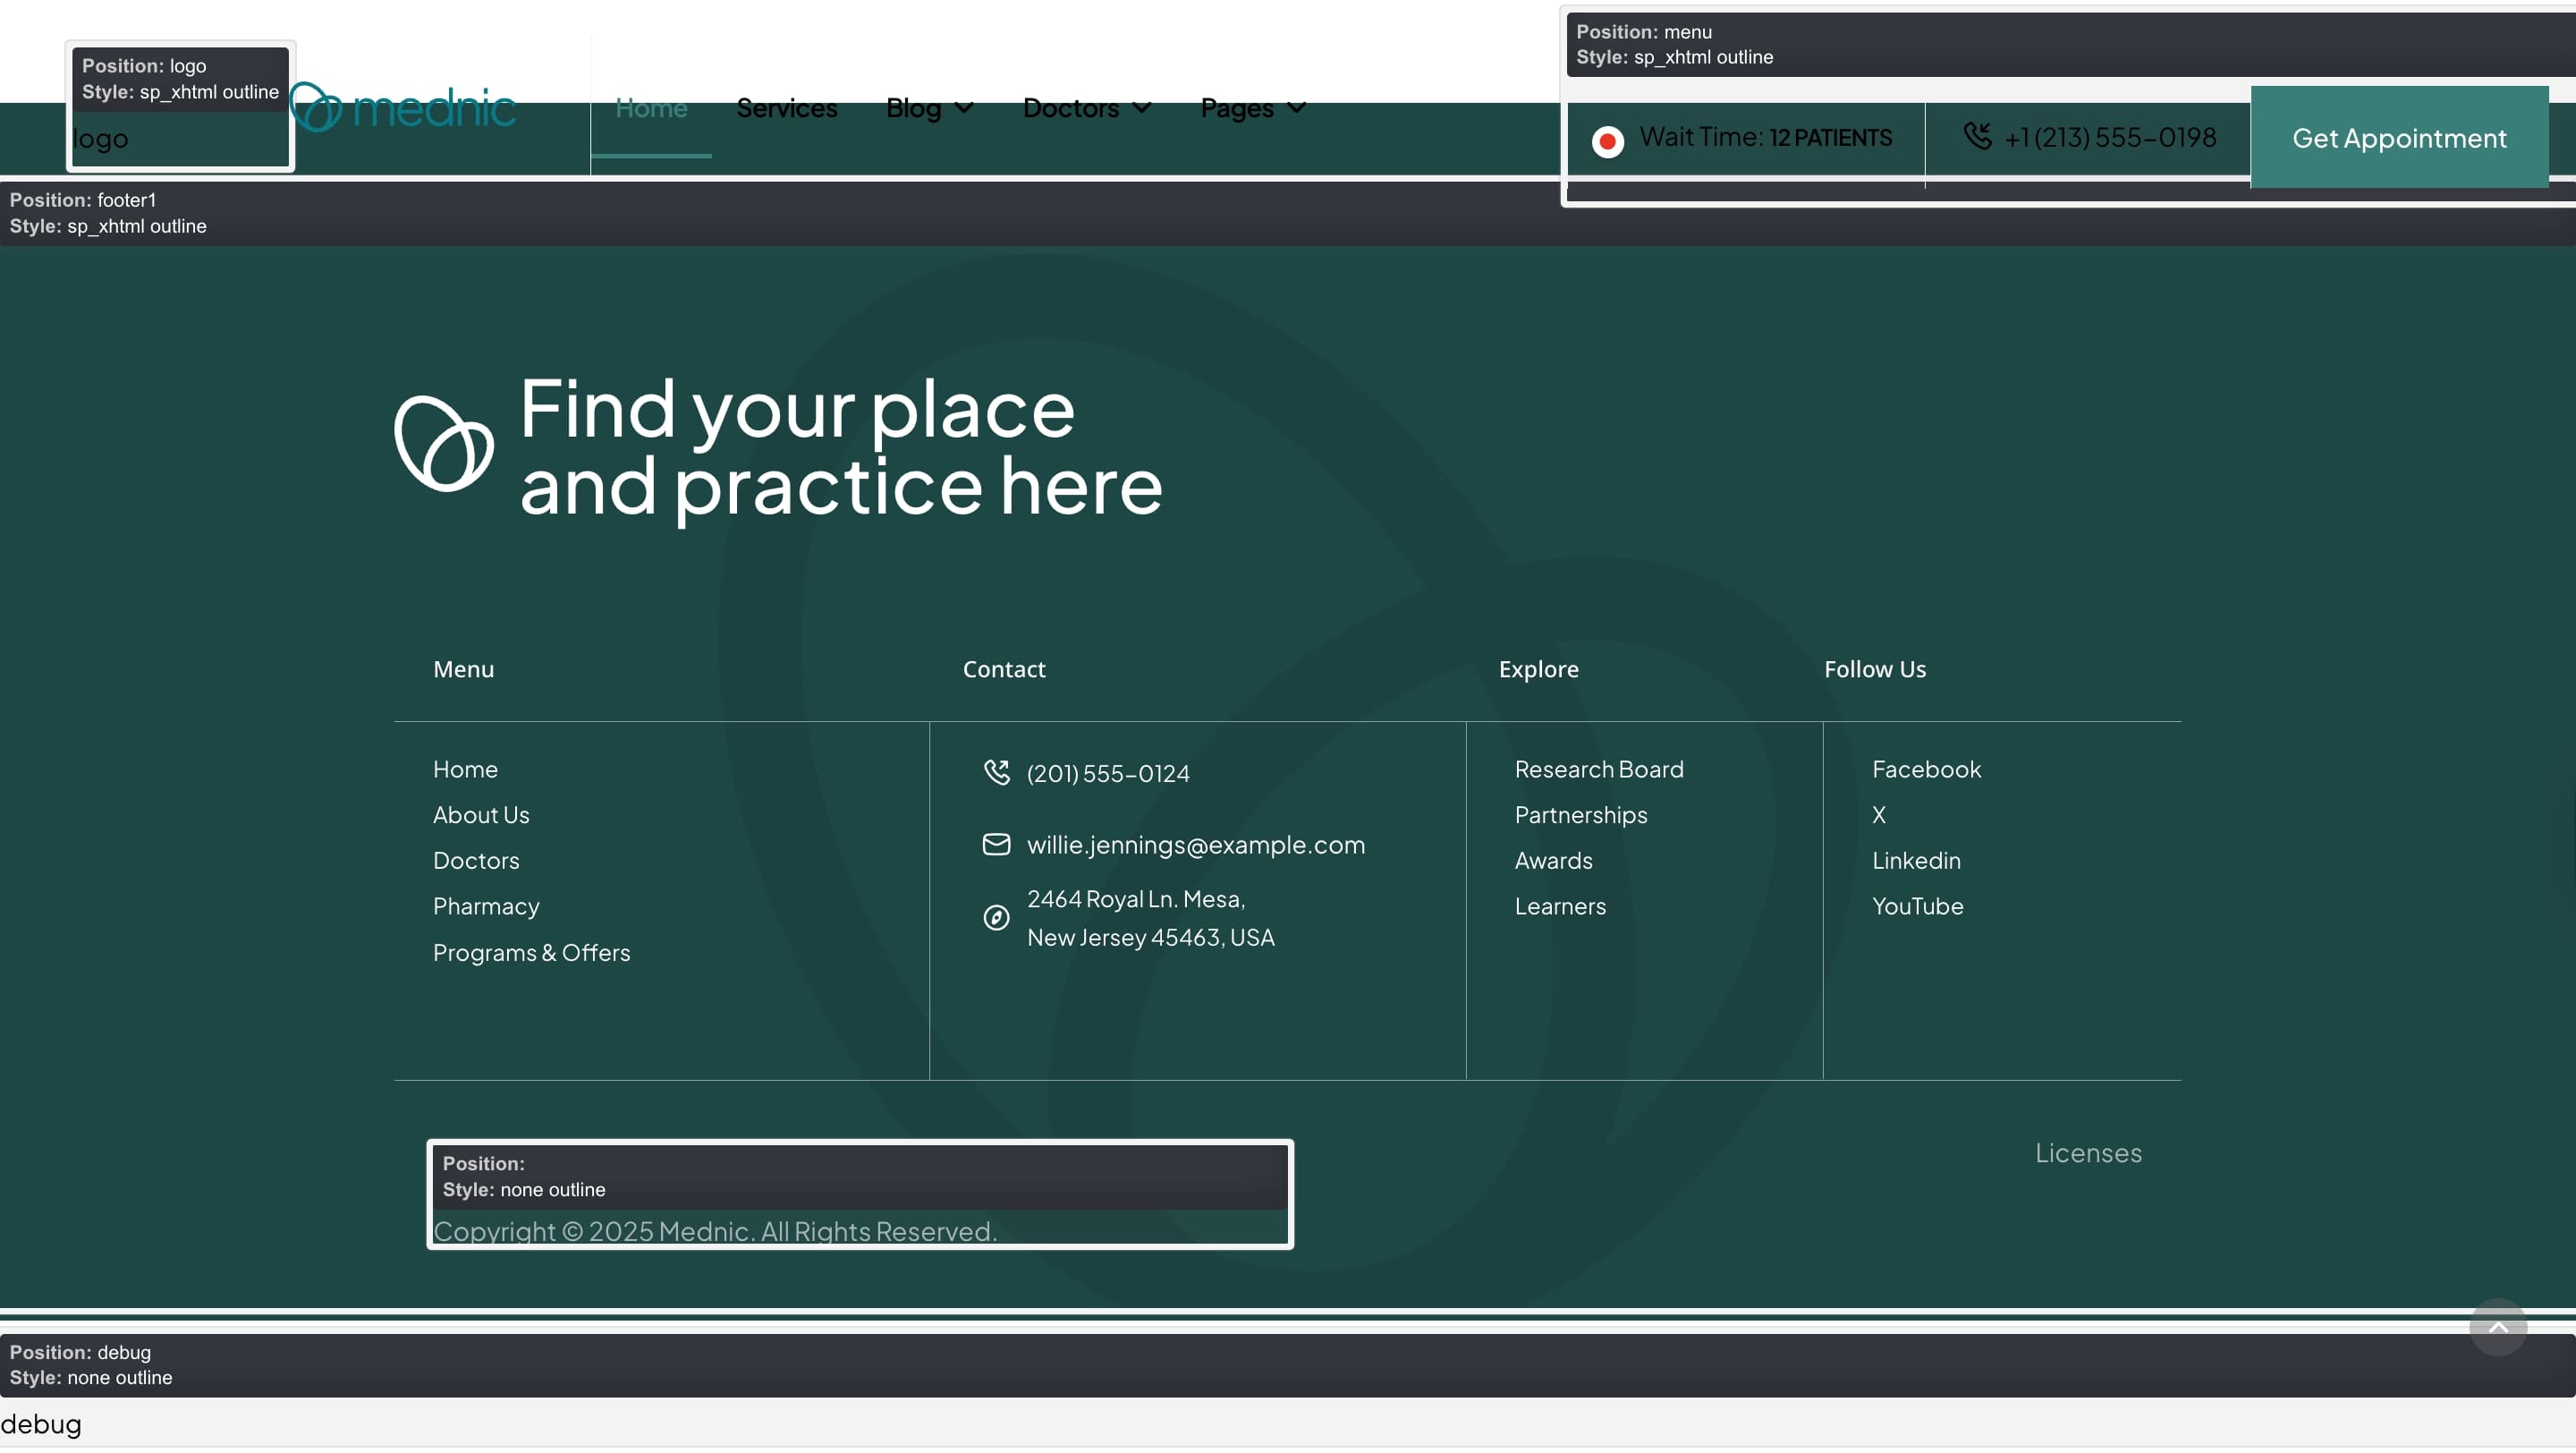Click the YouTube link under Follow Us
Viewport: 2576px width, 1453px height.
click(1916, 906)
